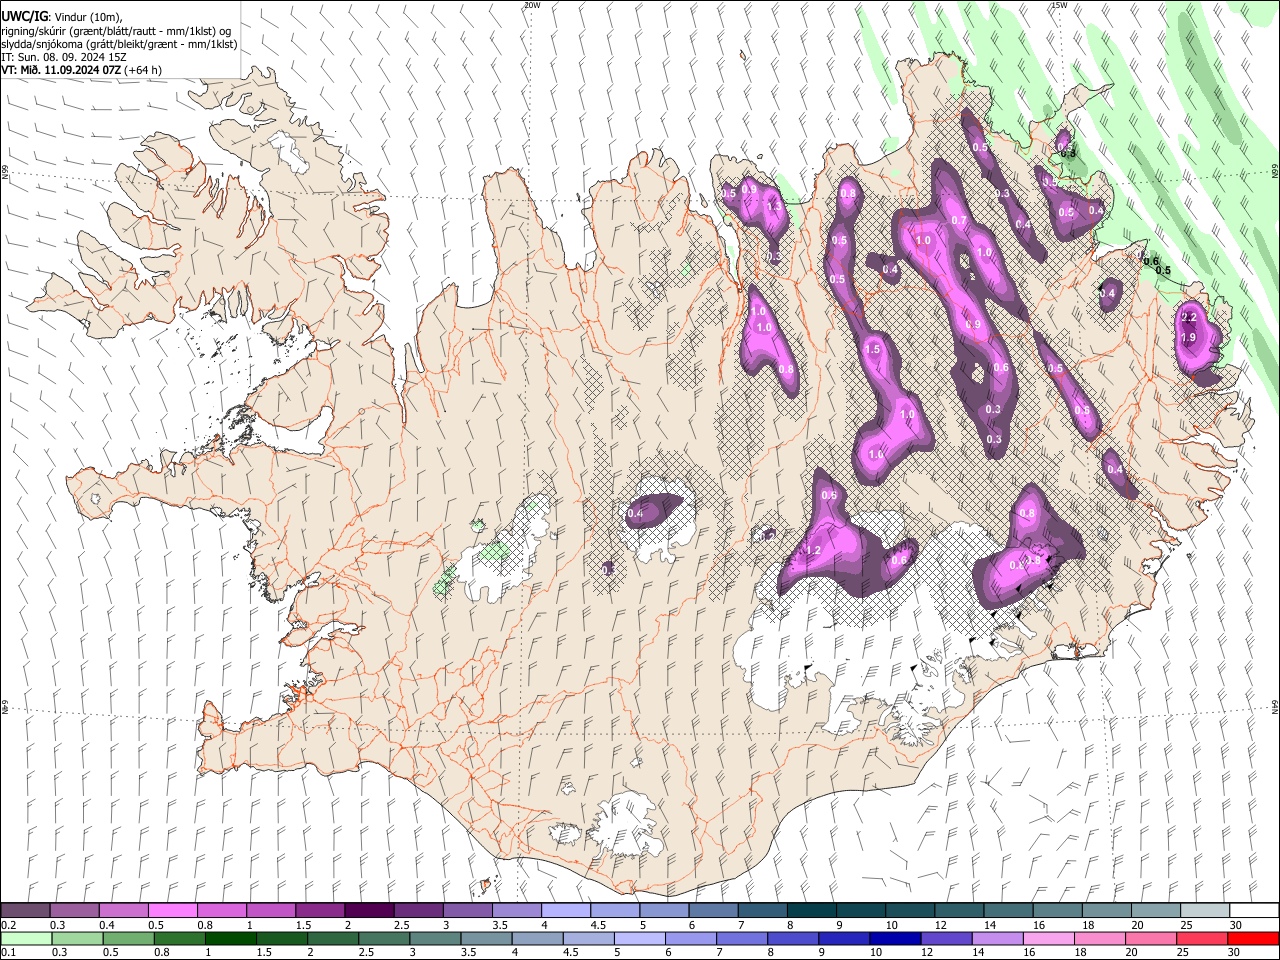
Task: Click the lower legend swatch between 10 and 12
Action: pos(896,938)
